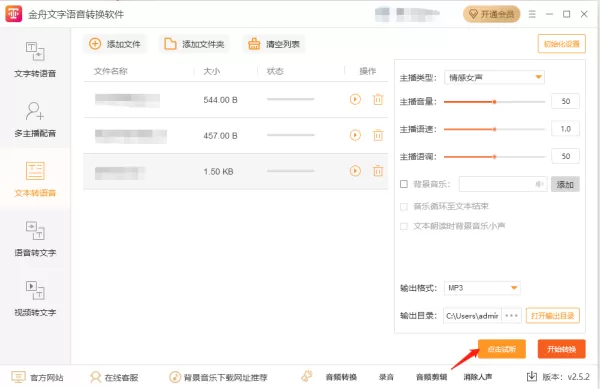This screenshot has height=389, width=600.
Task: Click the 状态 column header
Action: coord(275,71)
